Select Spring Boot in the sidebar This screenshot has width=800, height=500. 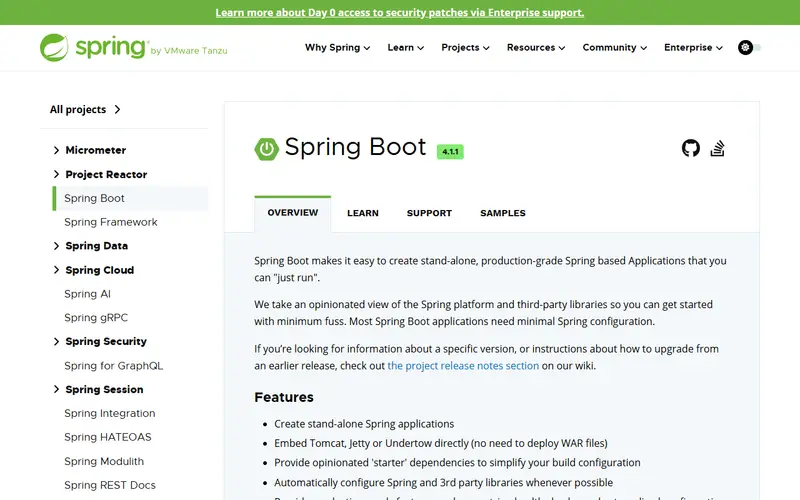pyautogui.click(x=130, y=198)
